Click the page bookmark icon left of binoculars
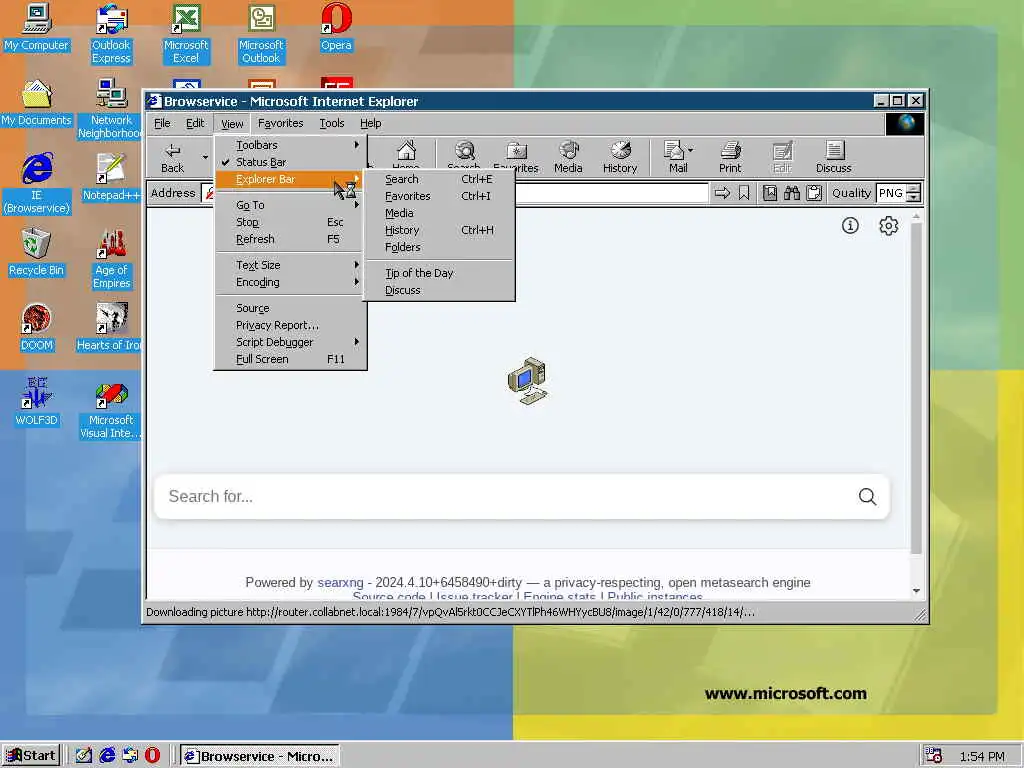This screenshot has width=1024, height=768. 770,193
